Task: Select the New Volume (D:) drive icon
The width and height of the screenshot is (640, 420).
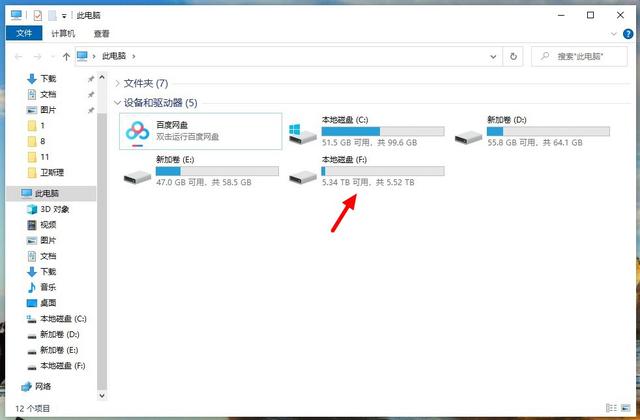Action: pos(468,137)
